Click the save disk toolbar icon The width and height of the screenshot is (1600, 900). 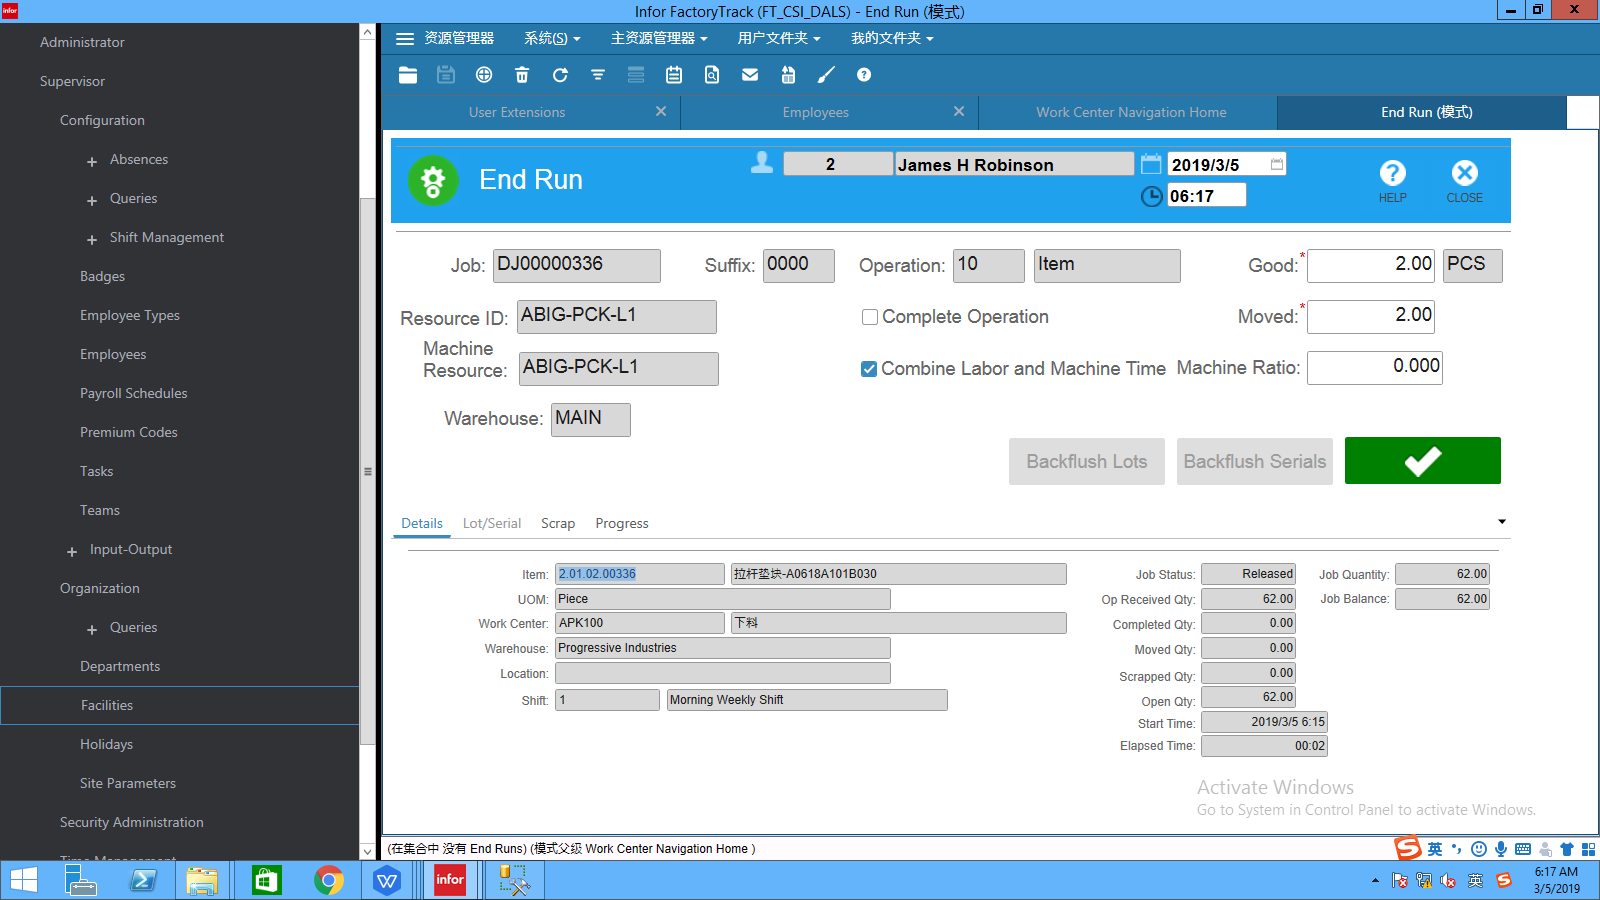[x=446, y=75]
